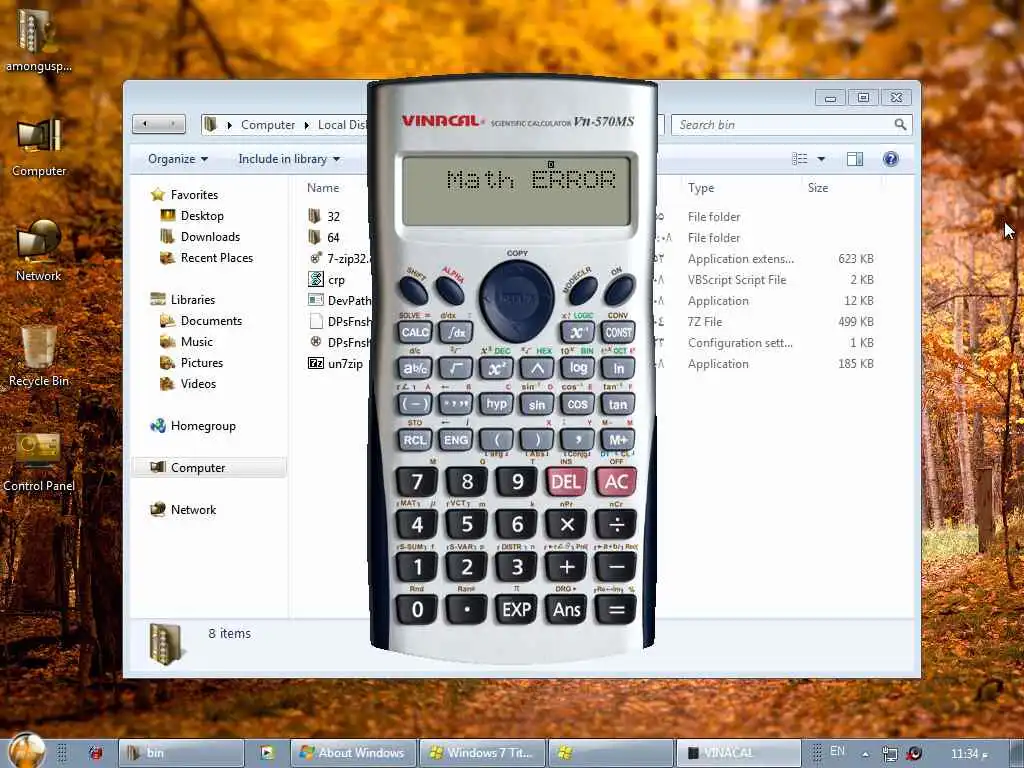Click the red DEL key
The image size is (1024, 768).
point(566,482)
